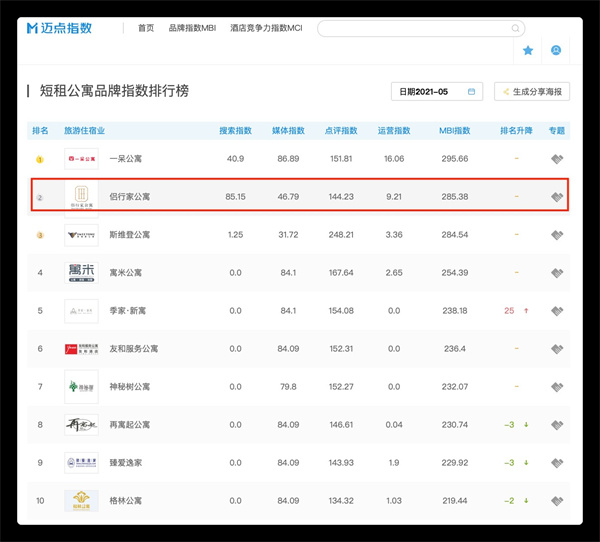Click the 专题 icon for 格林公寓
This screenshot has width=600, height=542.
(x=557, y=500)
